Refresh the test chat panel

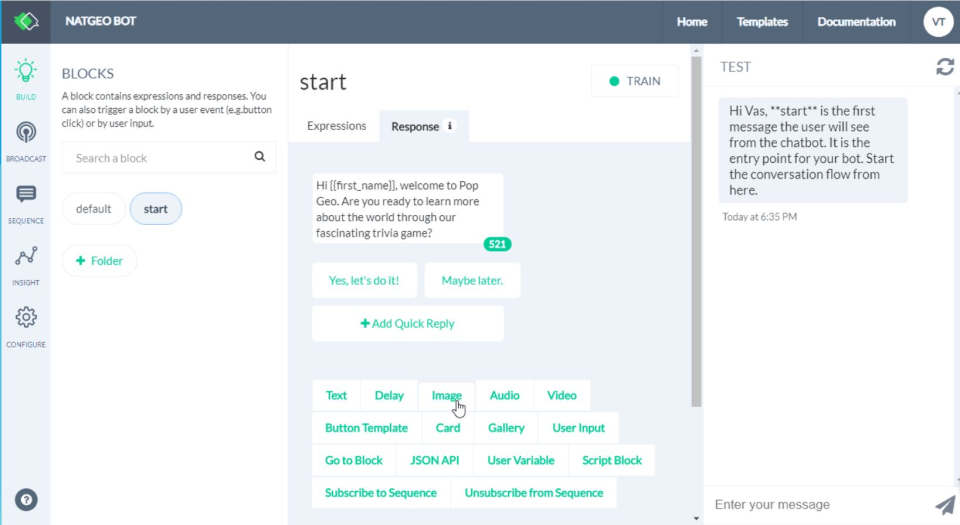tap(944, 67)
